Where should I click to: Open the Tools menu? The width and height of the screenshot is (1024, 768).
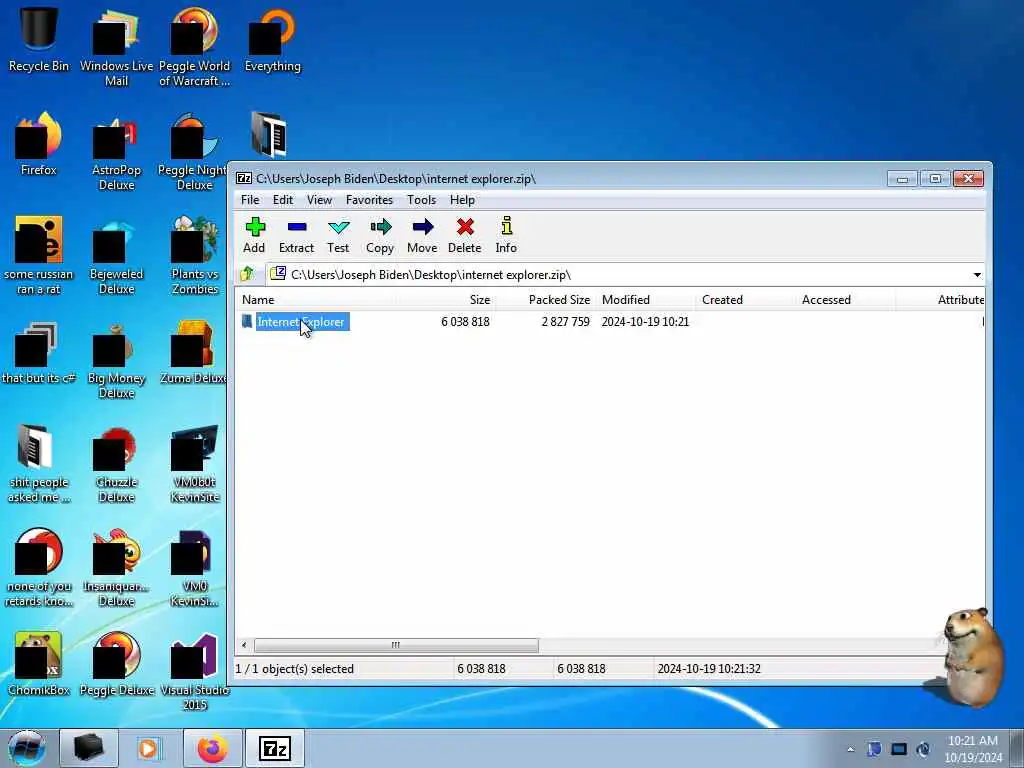coord(421,200)
